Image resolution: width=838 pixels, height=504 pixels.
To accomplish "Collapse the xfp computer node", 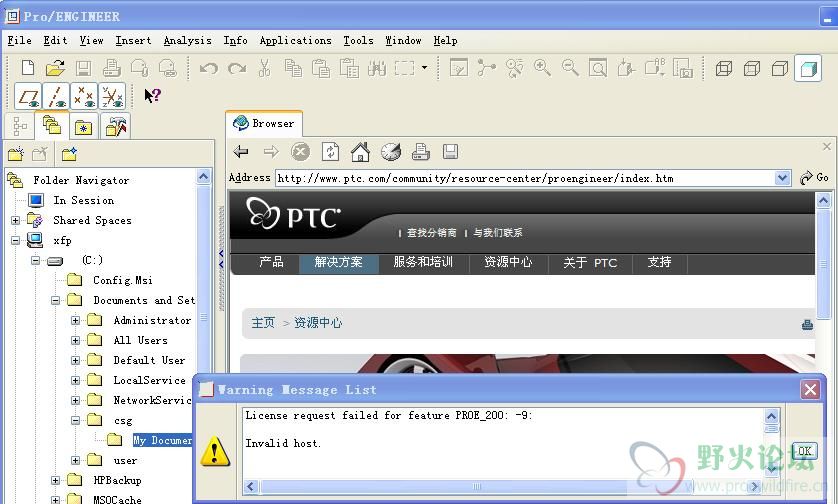I will tap(15, 241).
